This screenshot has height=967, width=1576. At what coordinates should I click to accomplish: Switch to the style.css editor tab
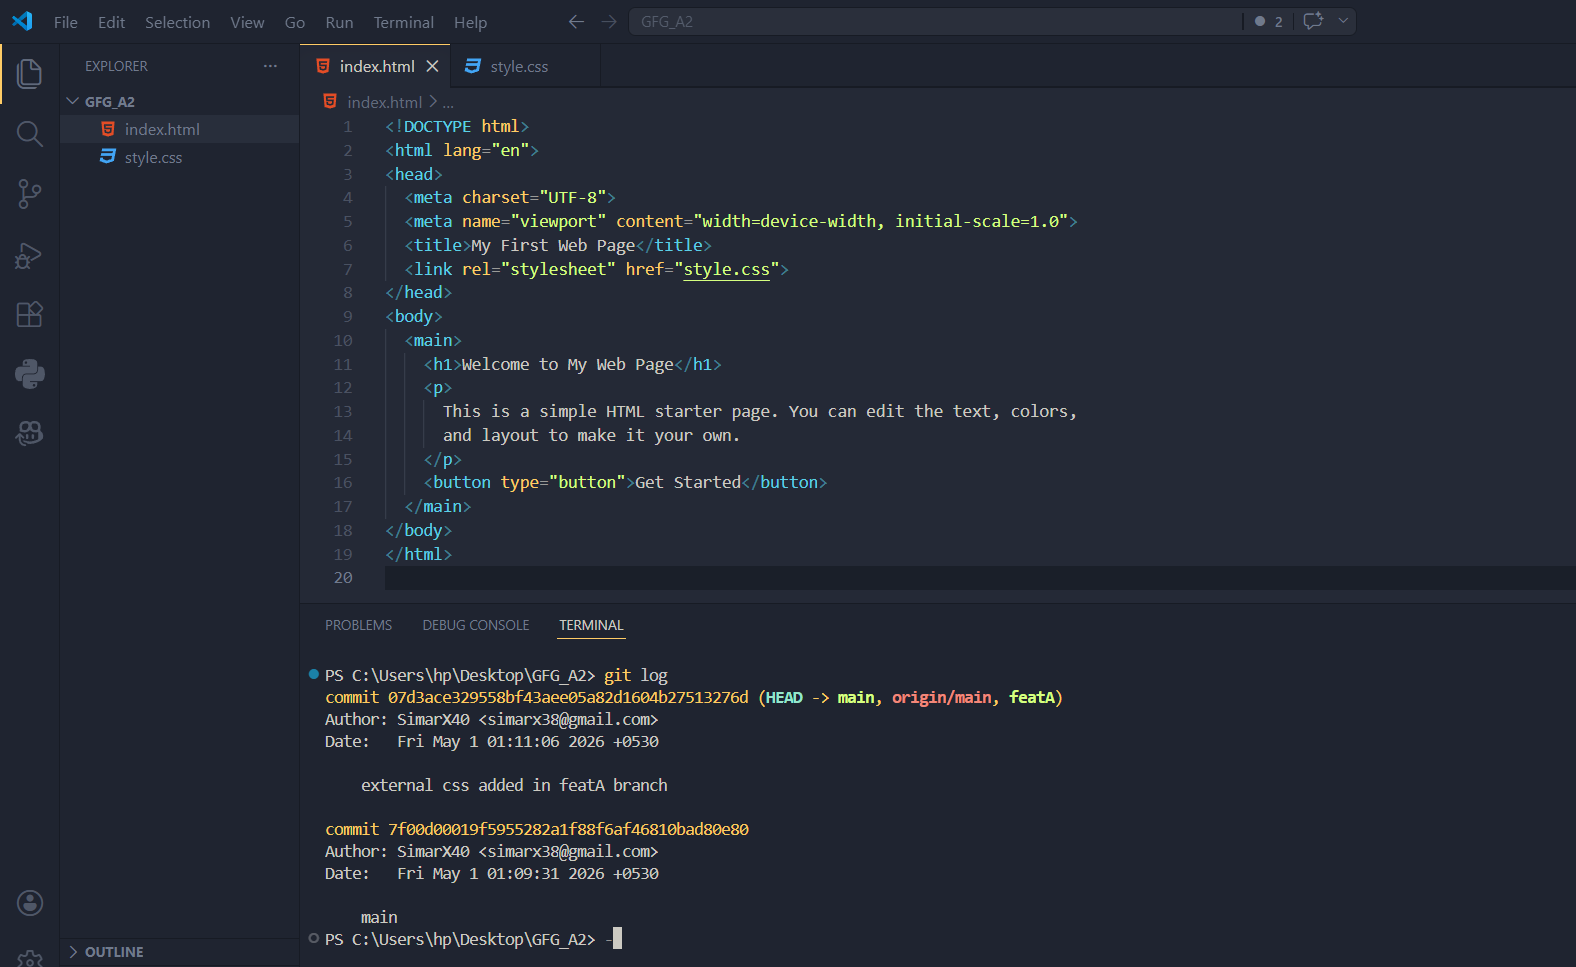point(526,66)
